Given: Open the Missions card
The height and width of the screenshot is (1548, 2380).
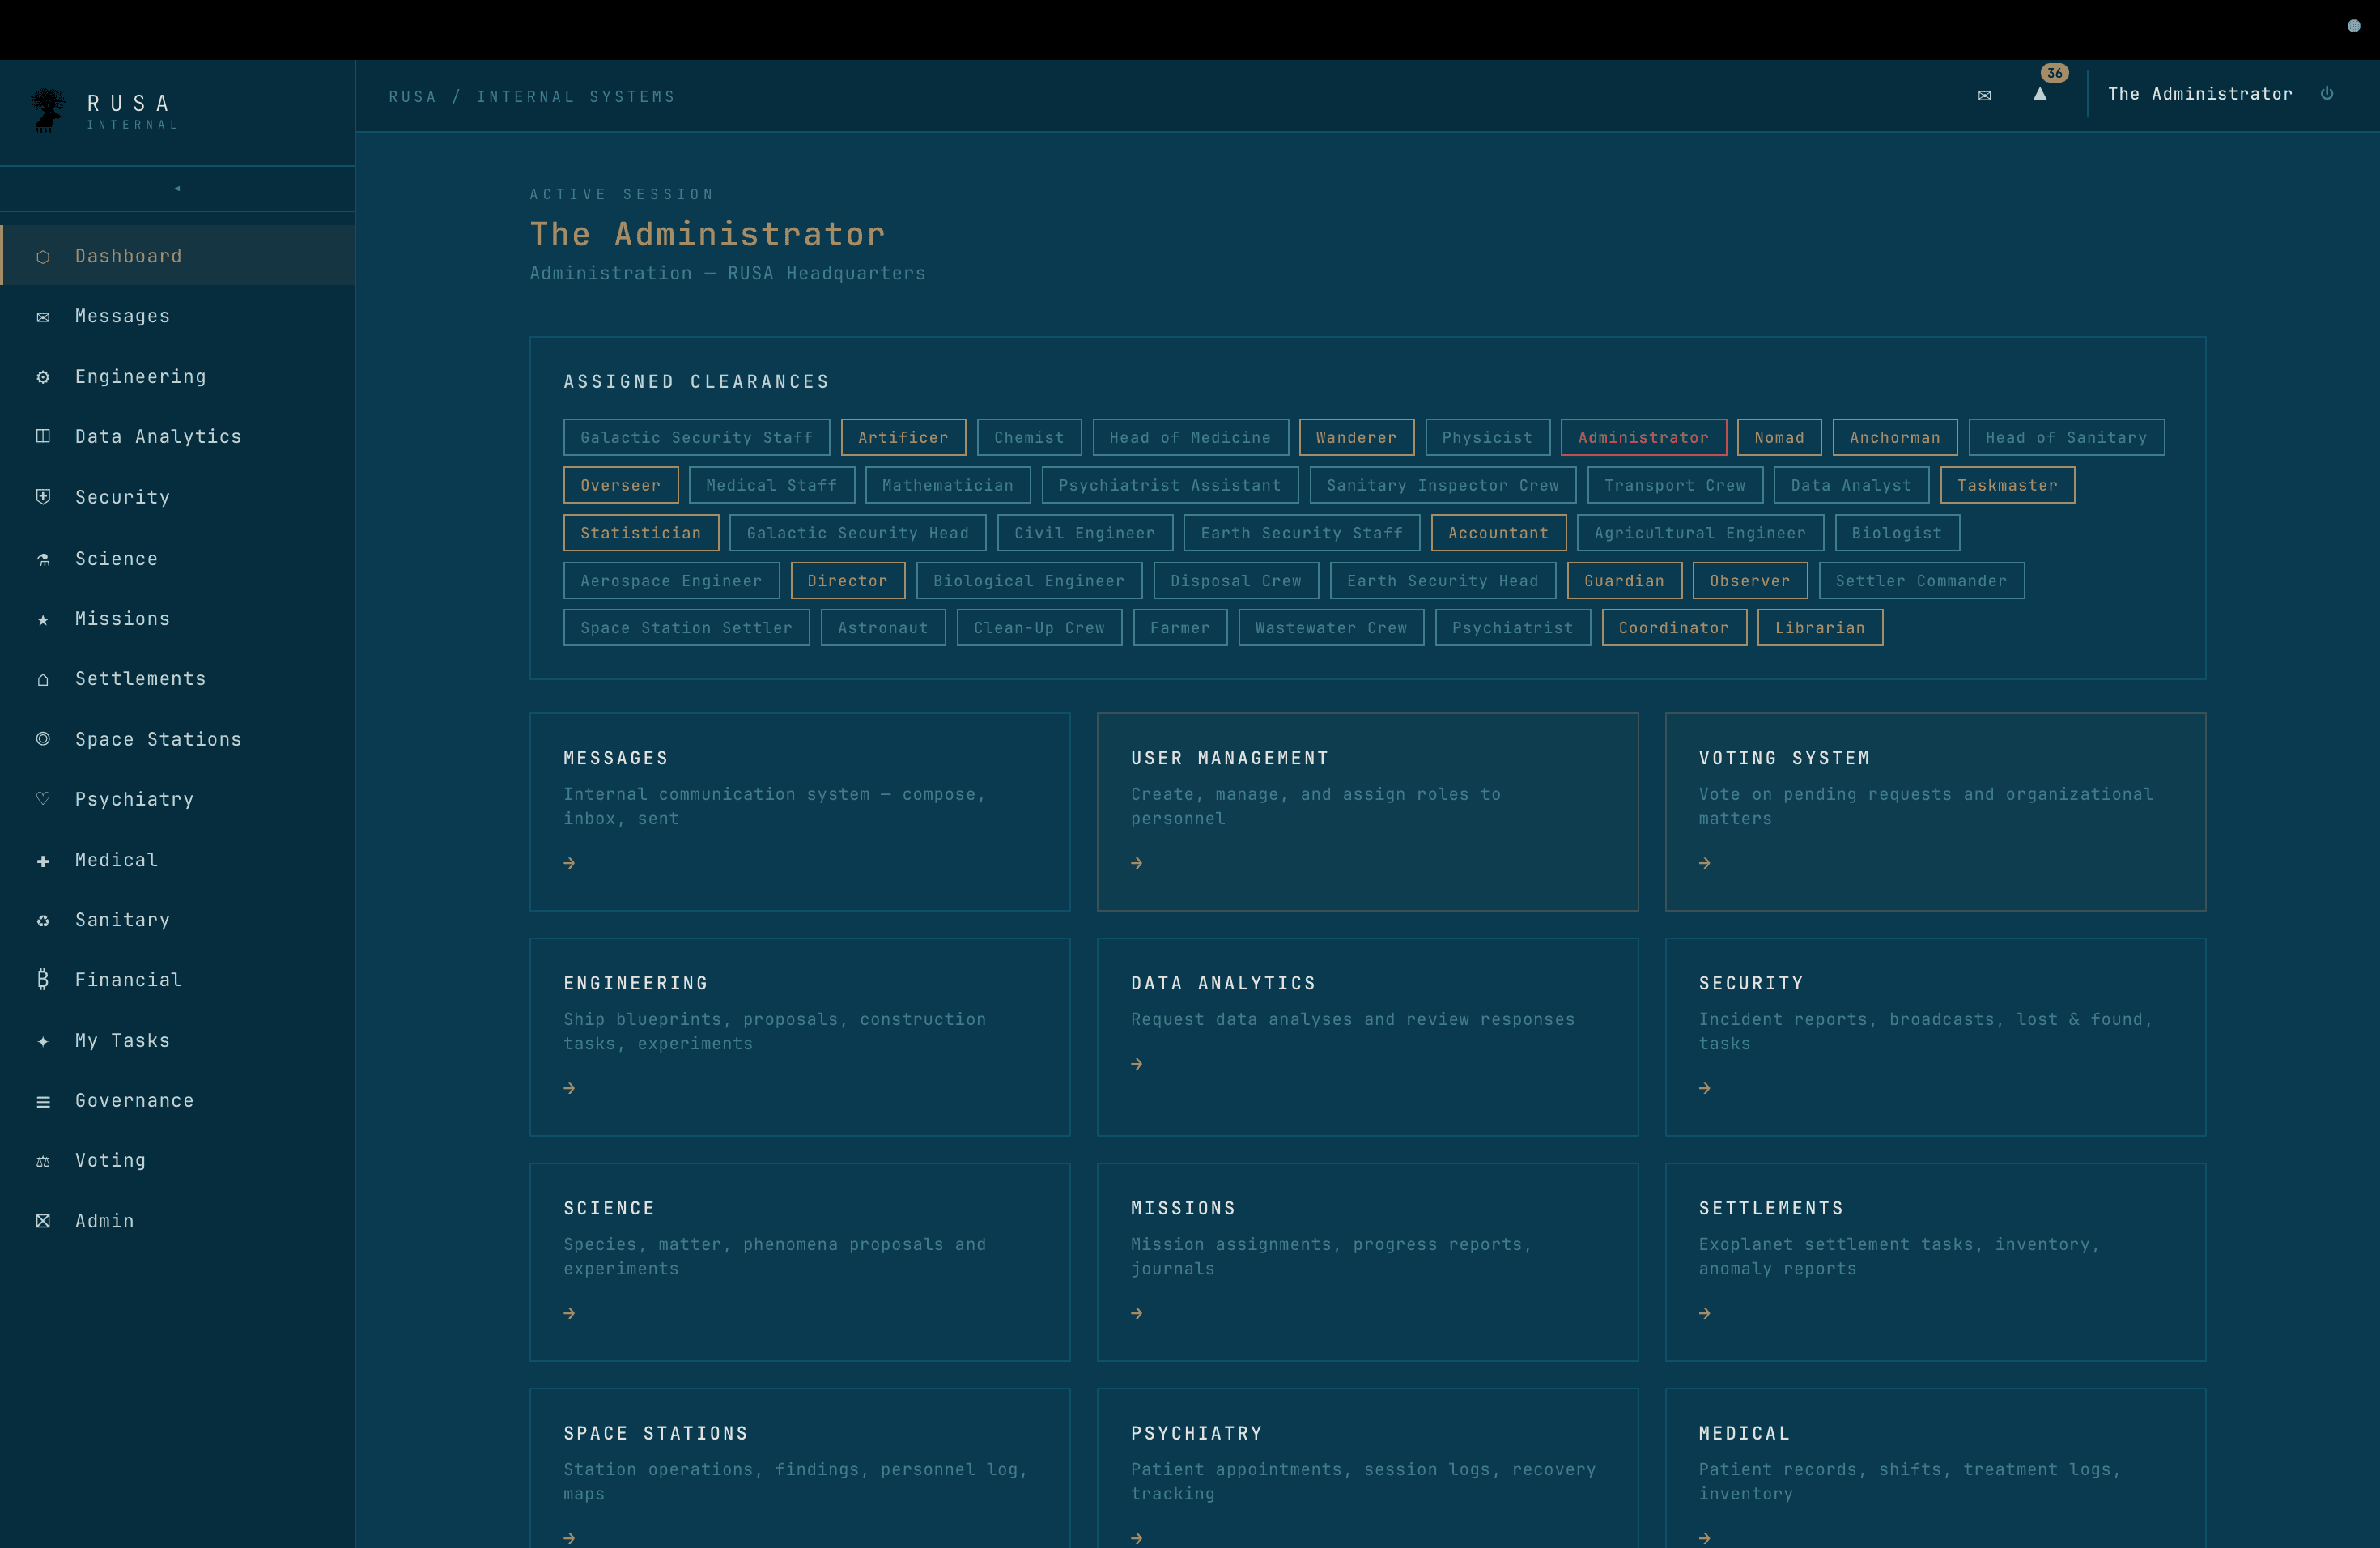Looking at the screenshot, I should [x=1367, y=1262].
